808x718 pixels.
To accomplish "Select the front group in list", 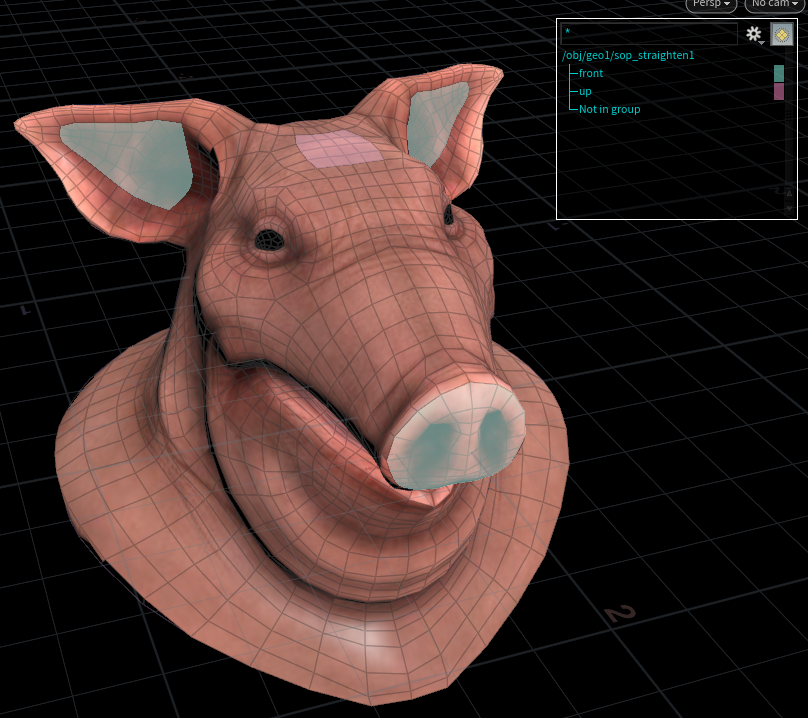I will pos(591,73).
